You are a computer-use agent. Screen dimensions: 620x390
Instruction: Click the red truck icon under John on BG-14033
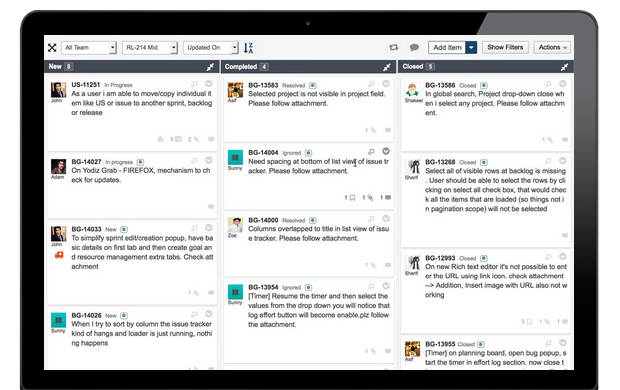[59, 256]
